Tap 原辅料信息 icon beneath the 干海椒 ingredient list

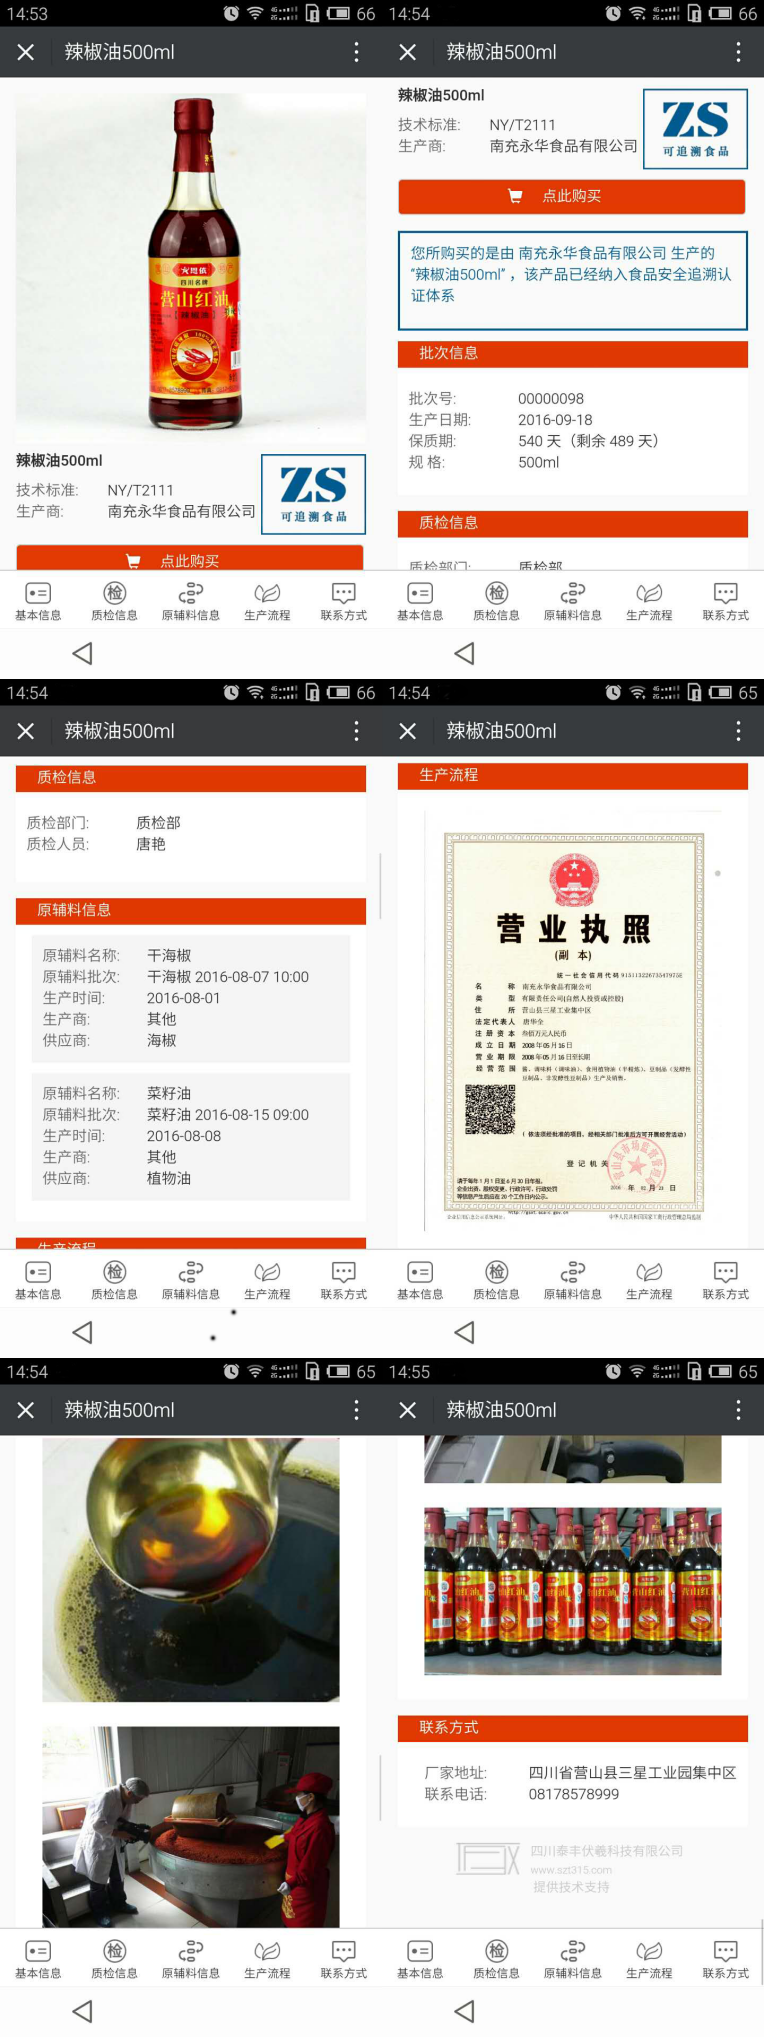[x=190, y=1279]
